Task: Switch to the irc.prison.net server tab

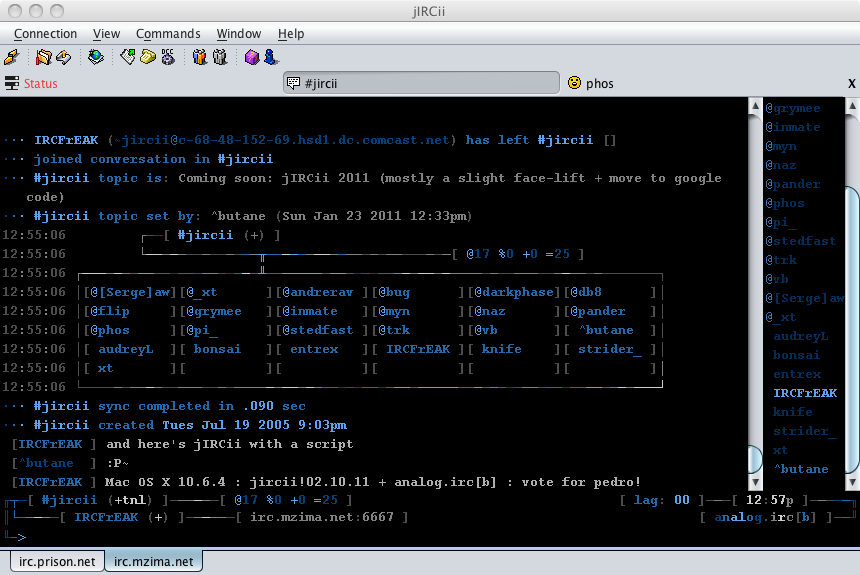Action: (57, 561)
